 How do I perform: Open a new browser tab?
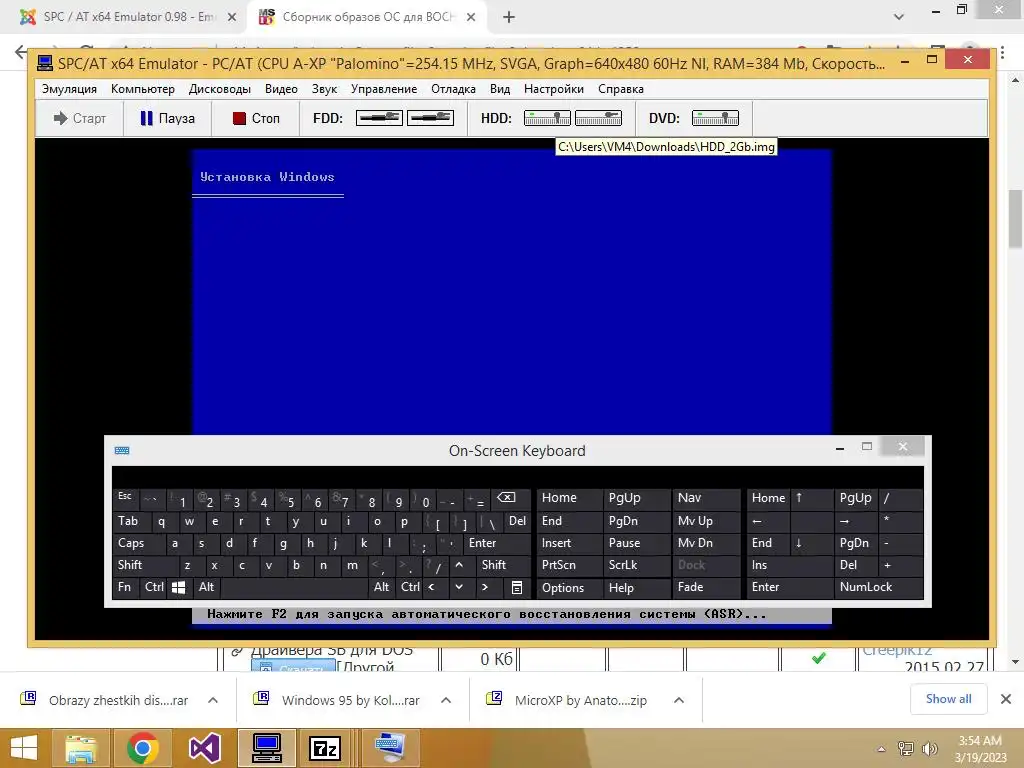click(509, 17)
